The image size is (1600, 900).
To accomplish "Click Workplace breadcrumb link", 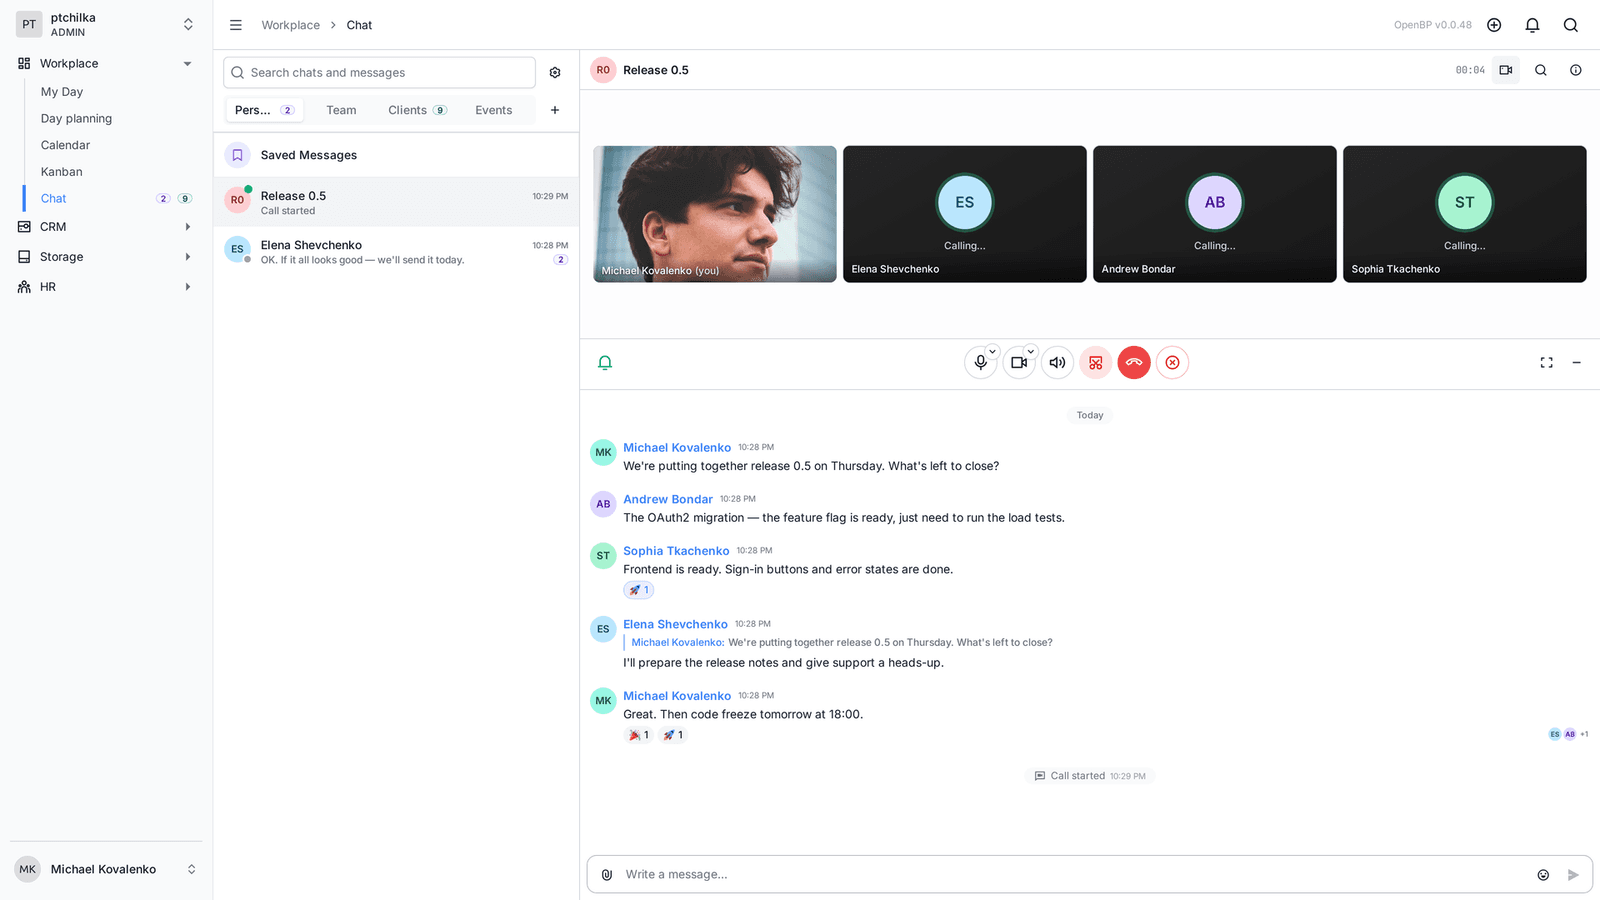I will pyautogui.click(x=291, y=25).
